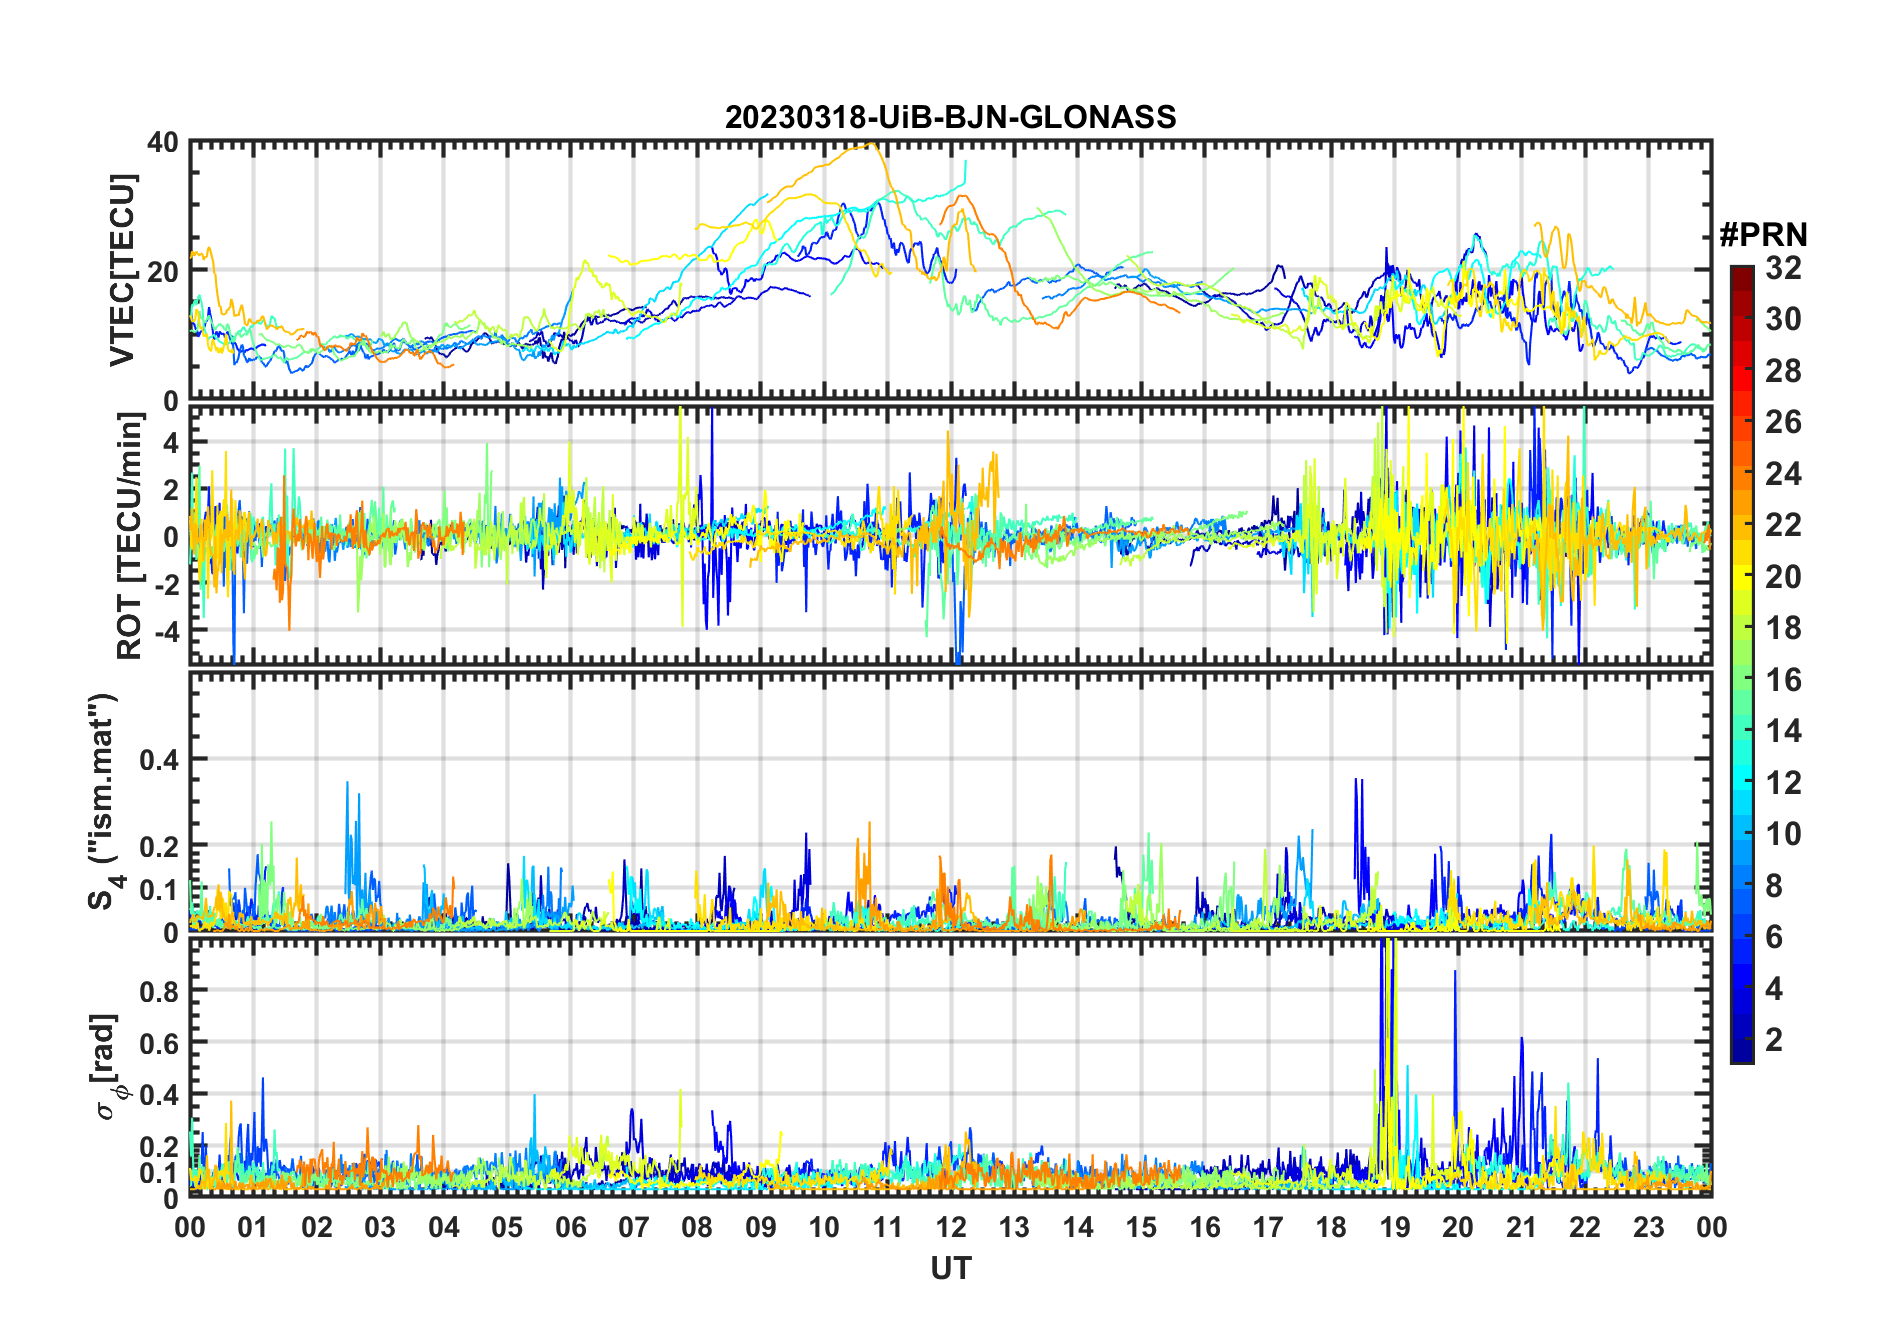Click the -4 tick on ROT axis
Screen dimensions: 1902x1330
pyautogui.click(x=165, y=632)
